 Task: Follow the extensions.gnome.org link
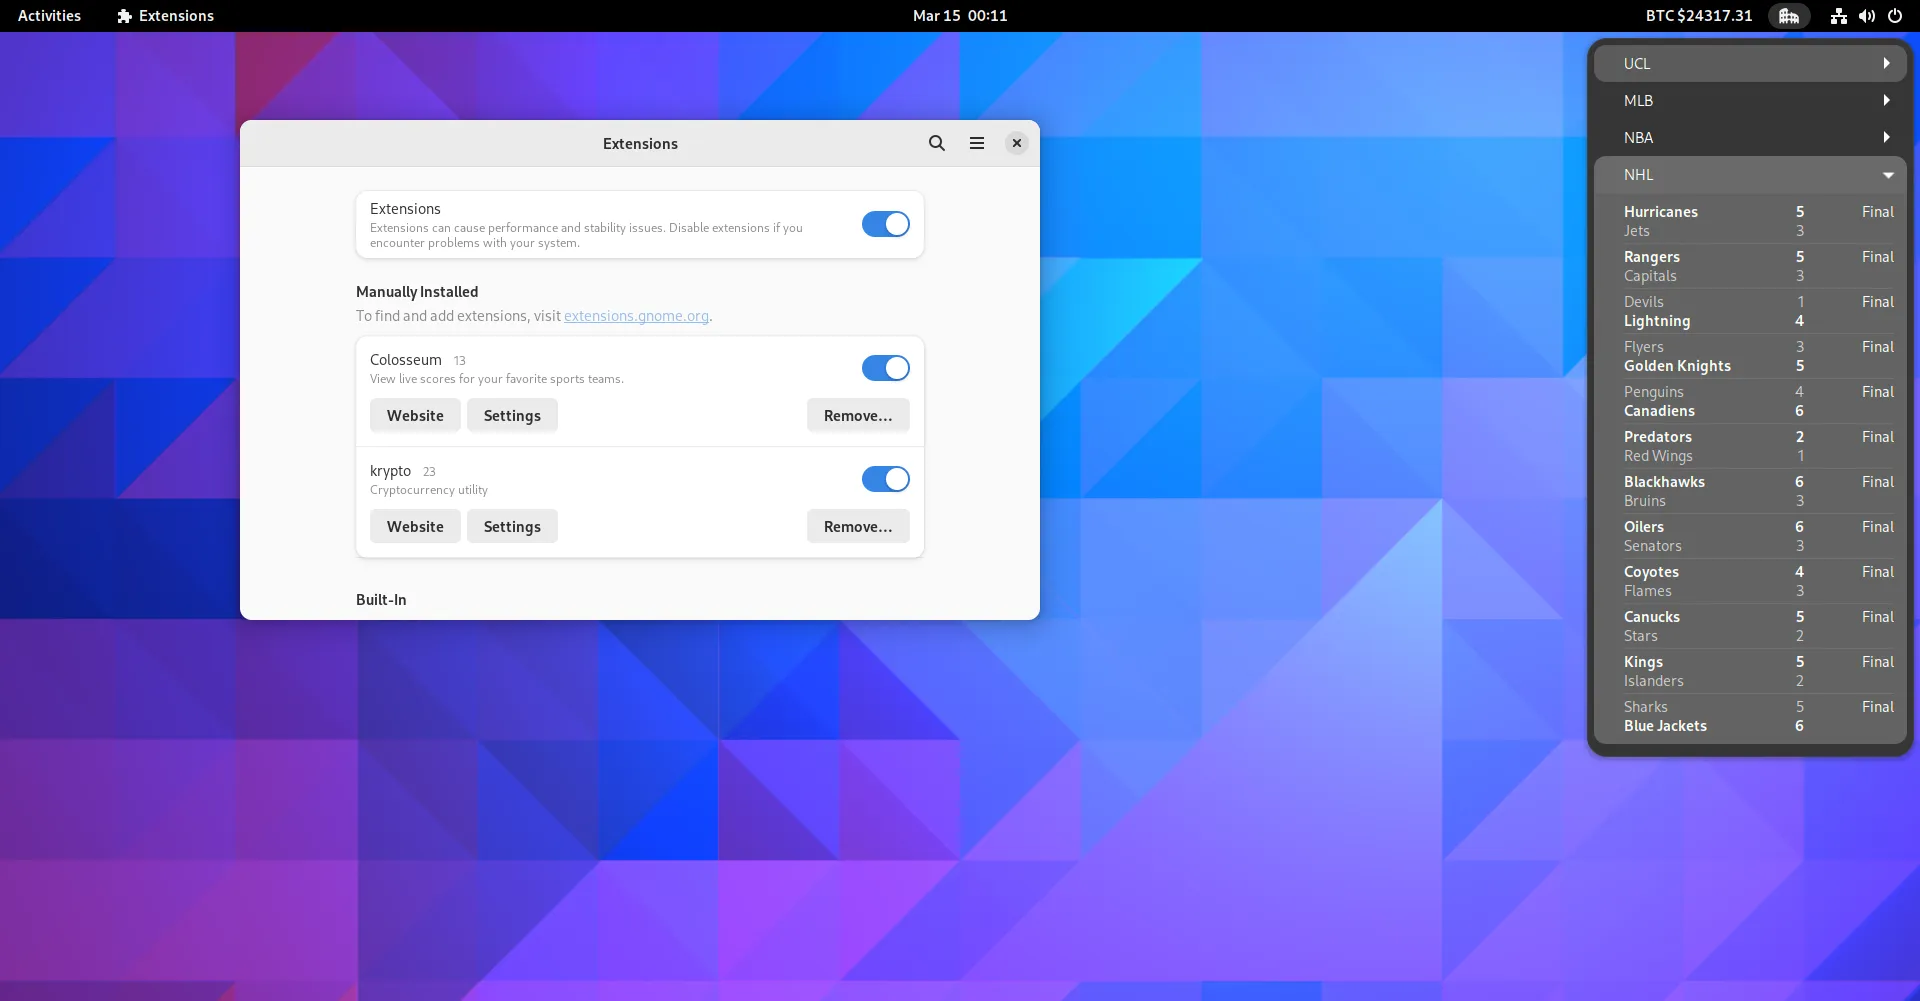click(636, 316)
